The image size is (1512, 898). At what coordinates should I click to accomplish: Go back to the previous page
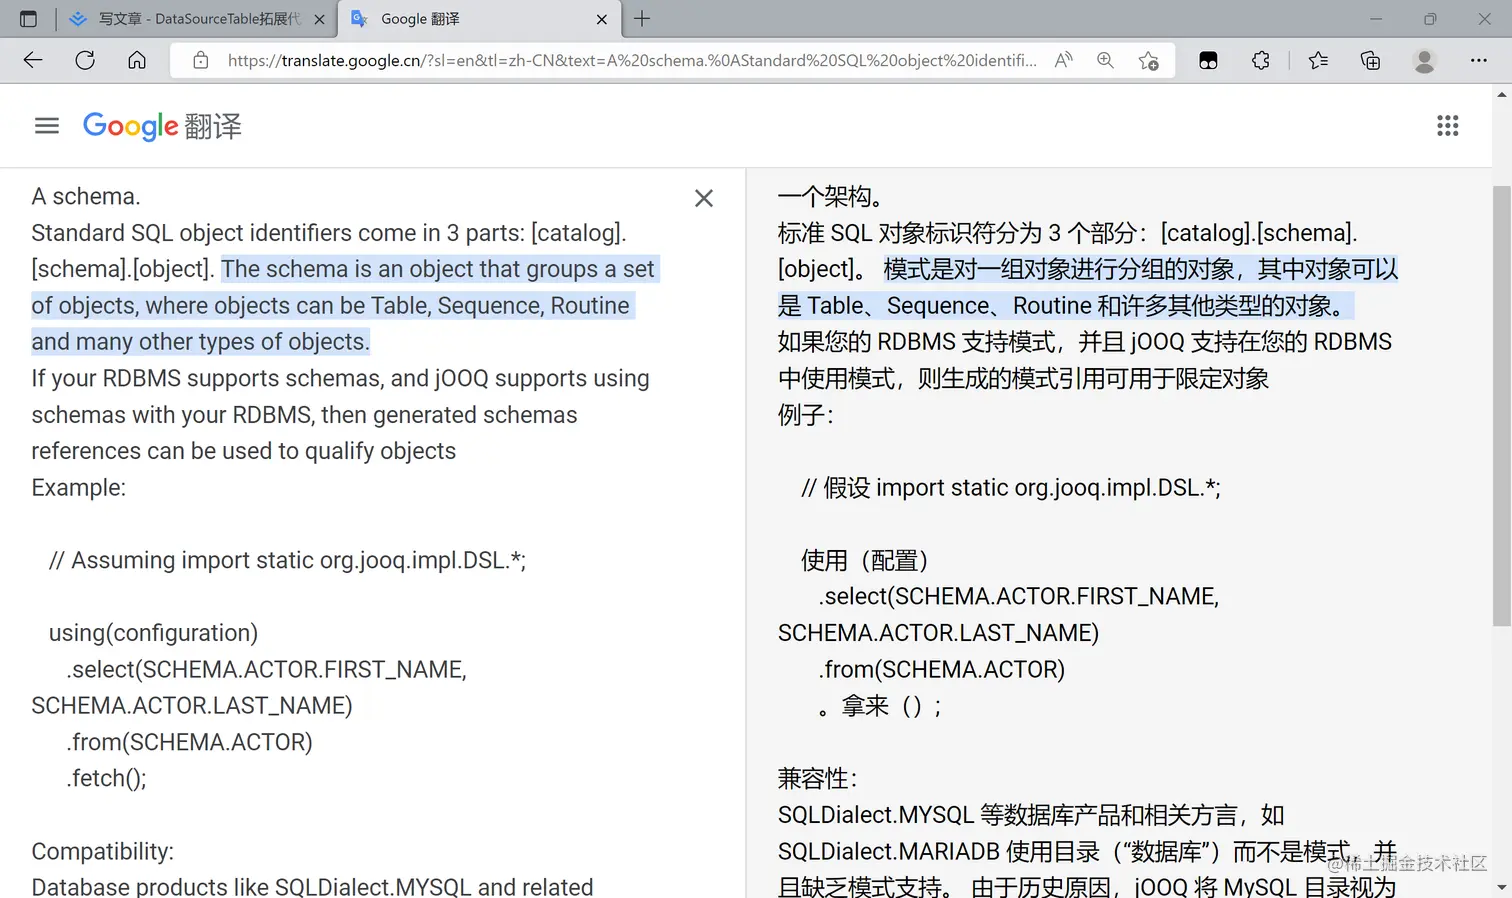tap(33, 60)
